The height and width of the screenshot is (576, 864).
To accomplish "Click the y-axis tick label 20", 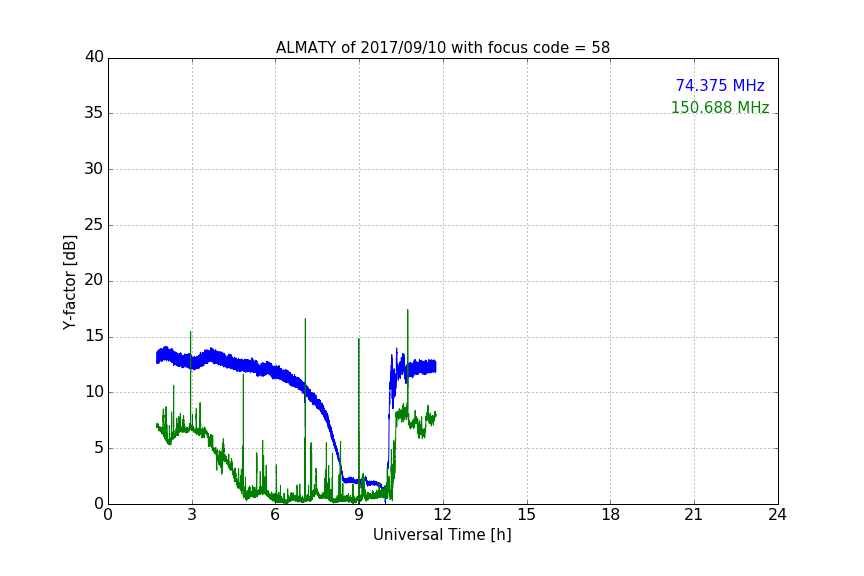I will (94, 281).
